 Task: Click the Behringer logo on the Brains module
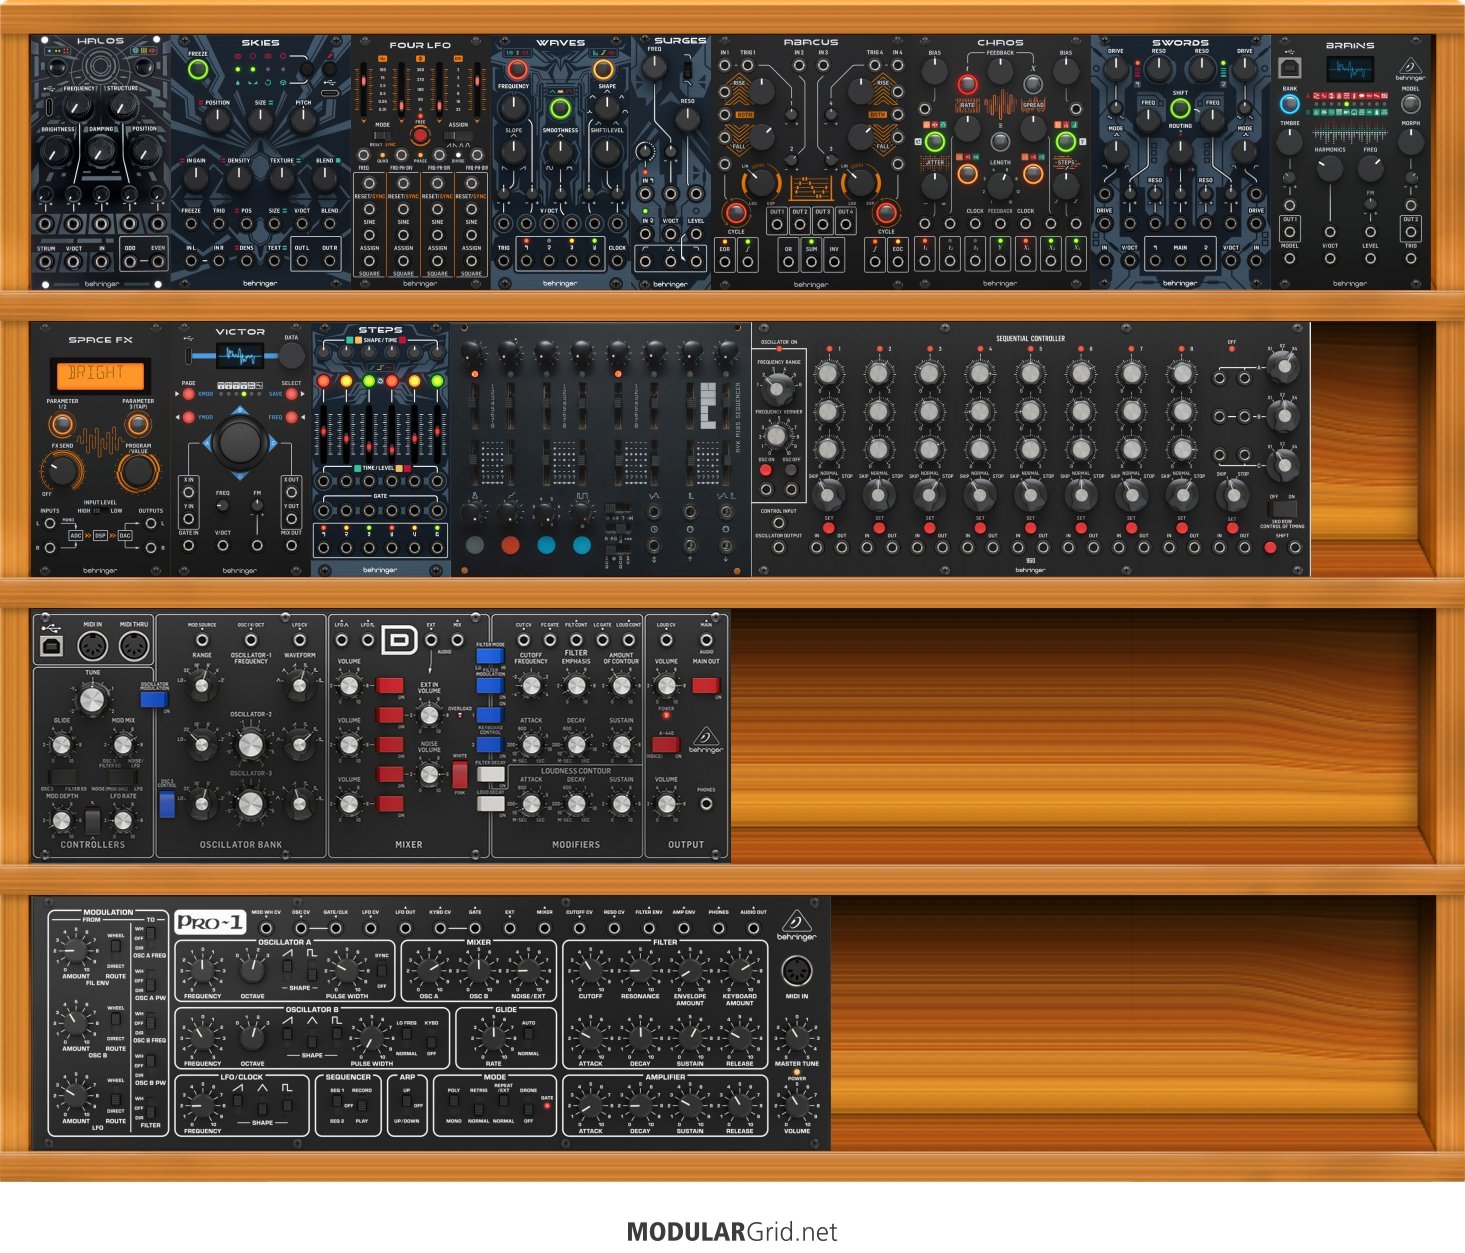1410,70
